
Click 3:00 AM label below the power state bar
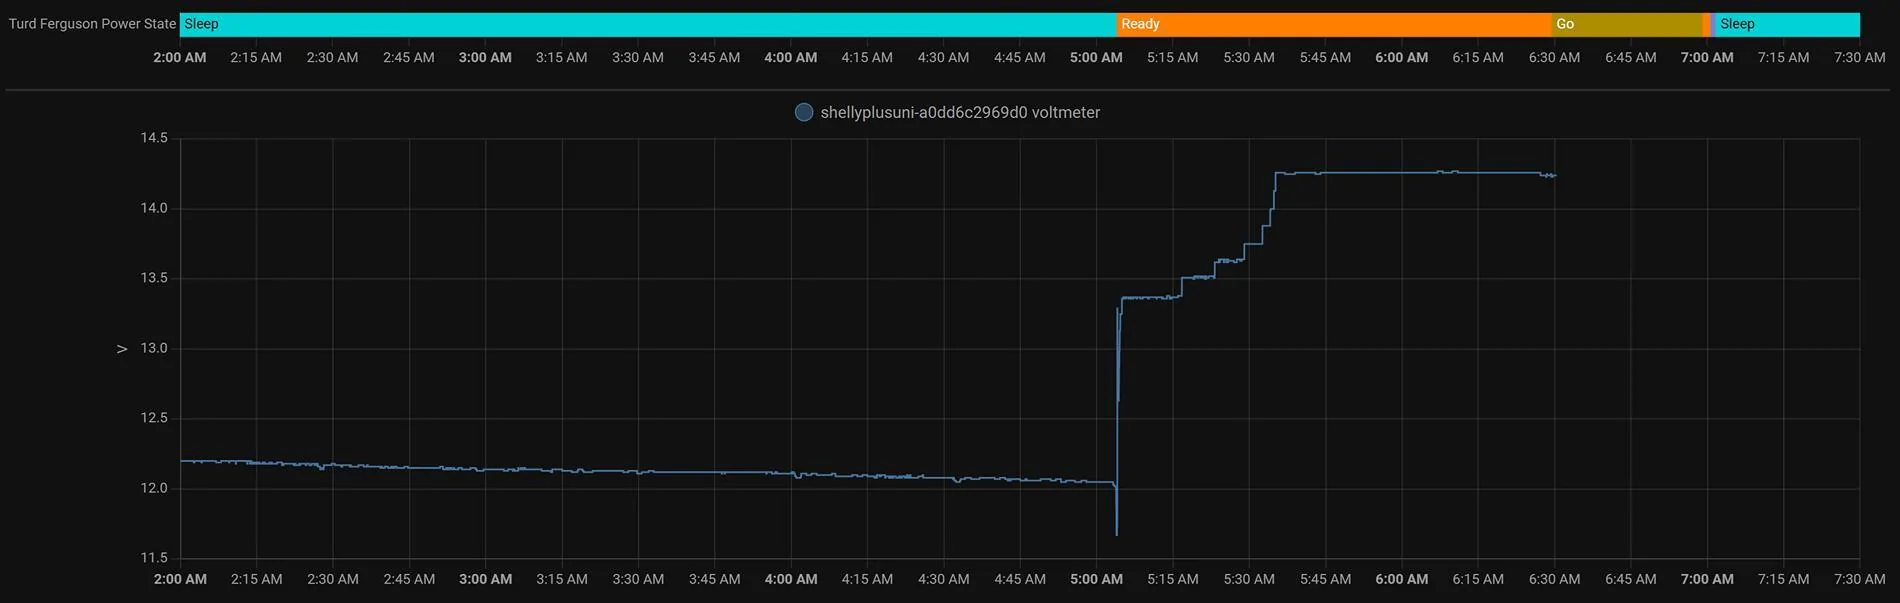pos(485,58)
